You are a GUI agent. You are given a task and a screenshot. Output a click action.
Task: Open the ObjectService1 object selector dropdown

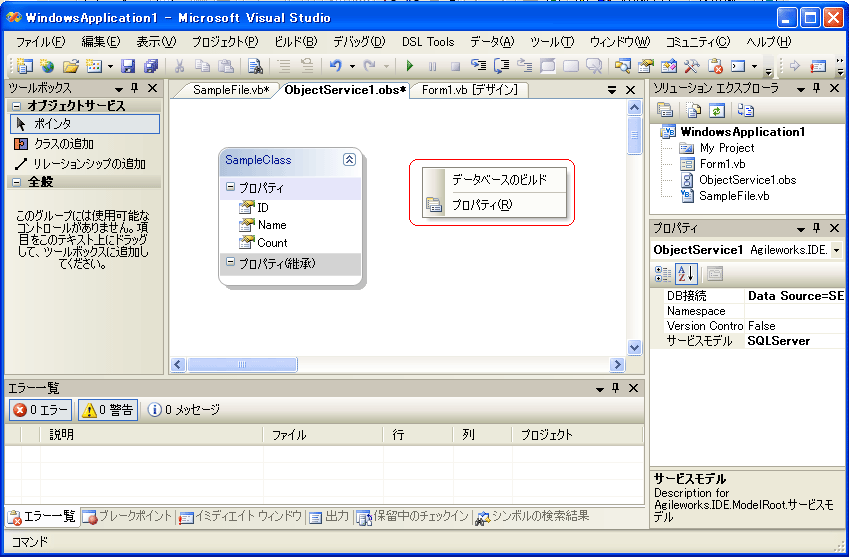click(x=837, y=250)
